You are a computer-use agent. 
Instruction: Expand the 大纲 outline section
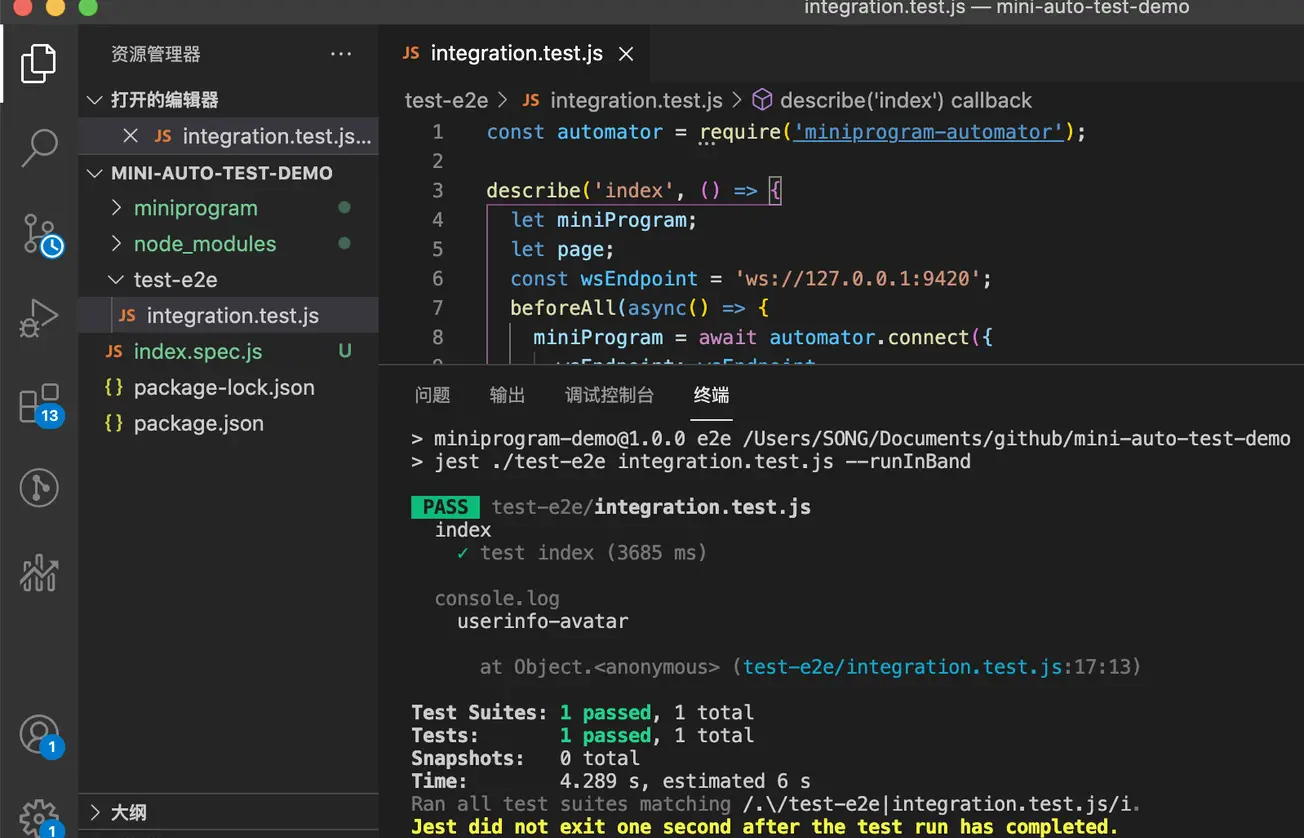coord(95,812)
